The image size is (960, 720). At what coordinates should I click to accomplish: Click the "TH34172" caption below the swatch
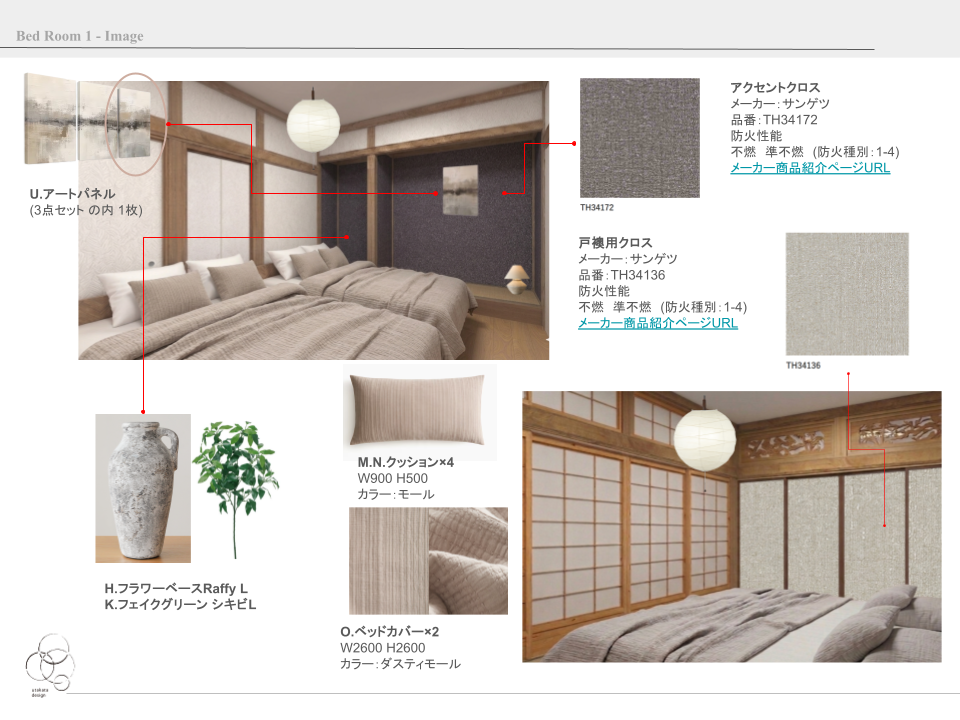pos(597,208)
